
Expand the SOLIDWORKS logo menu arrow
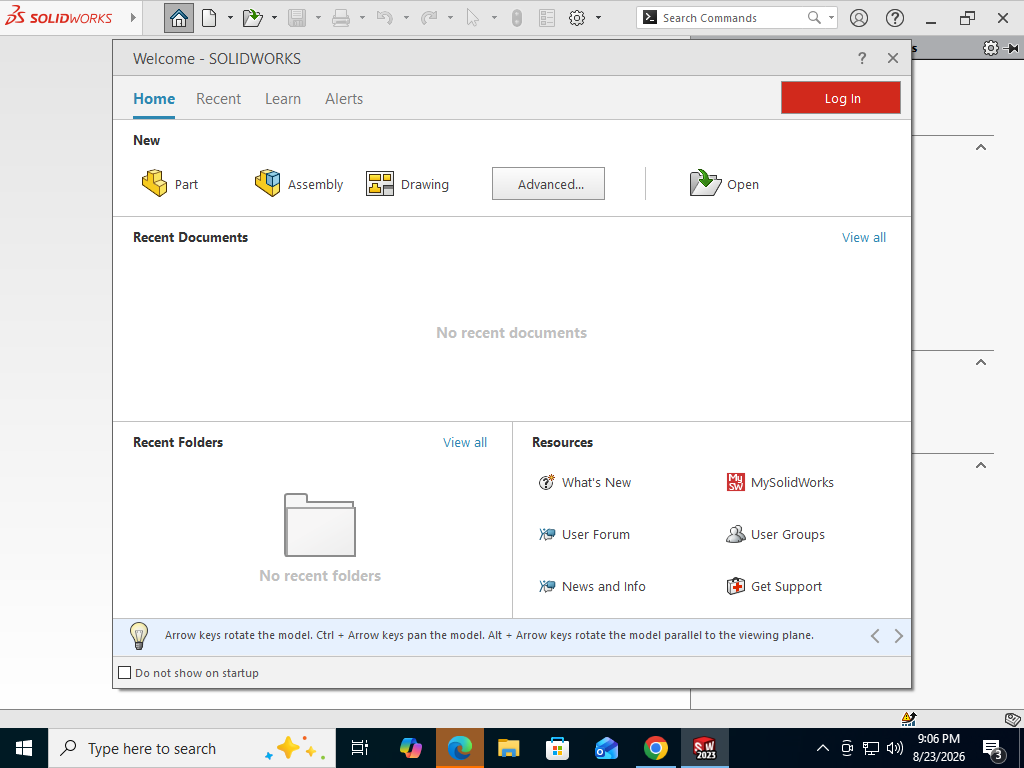[133, 18]
